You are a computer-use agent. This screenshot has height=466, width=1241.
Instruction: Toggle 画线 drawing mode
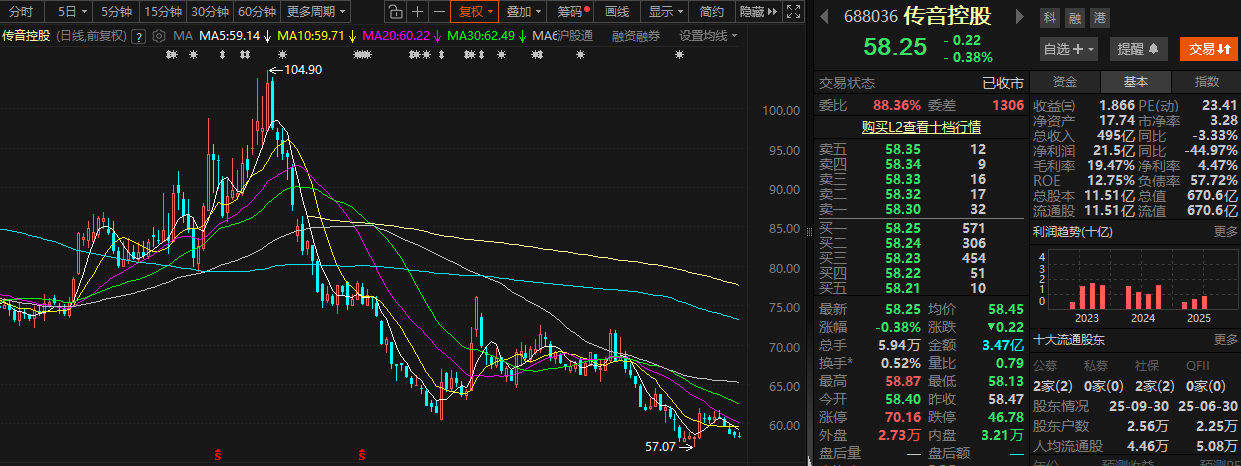point(618,12)
